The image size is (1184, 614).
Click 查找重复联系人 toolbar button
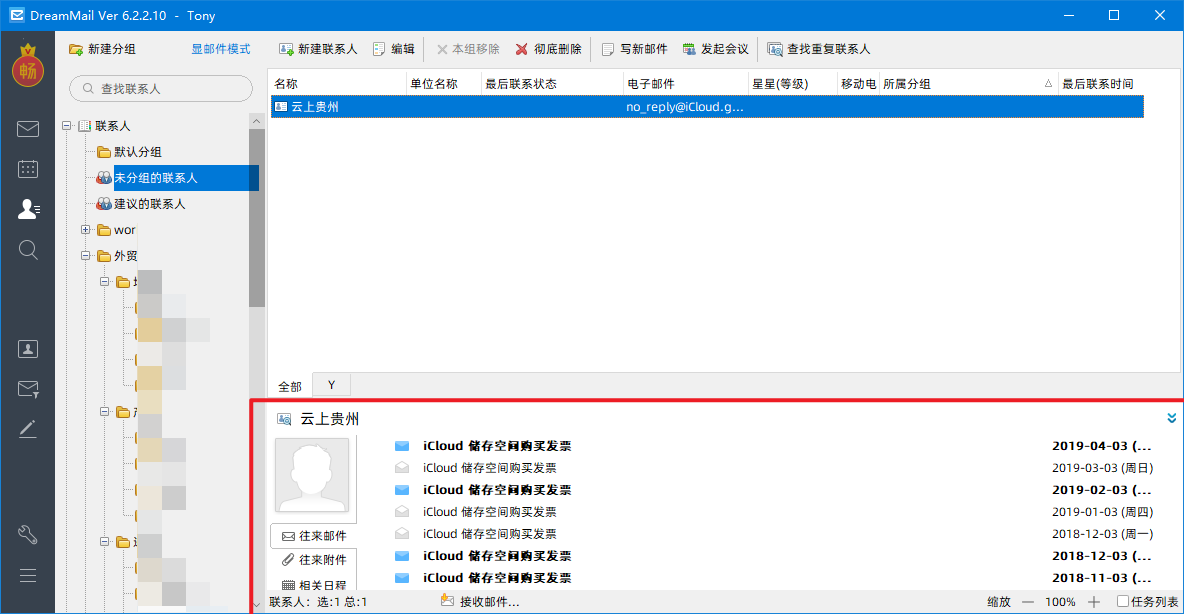819,49
